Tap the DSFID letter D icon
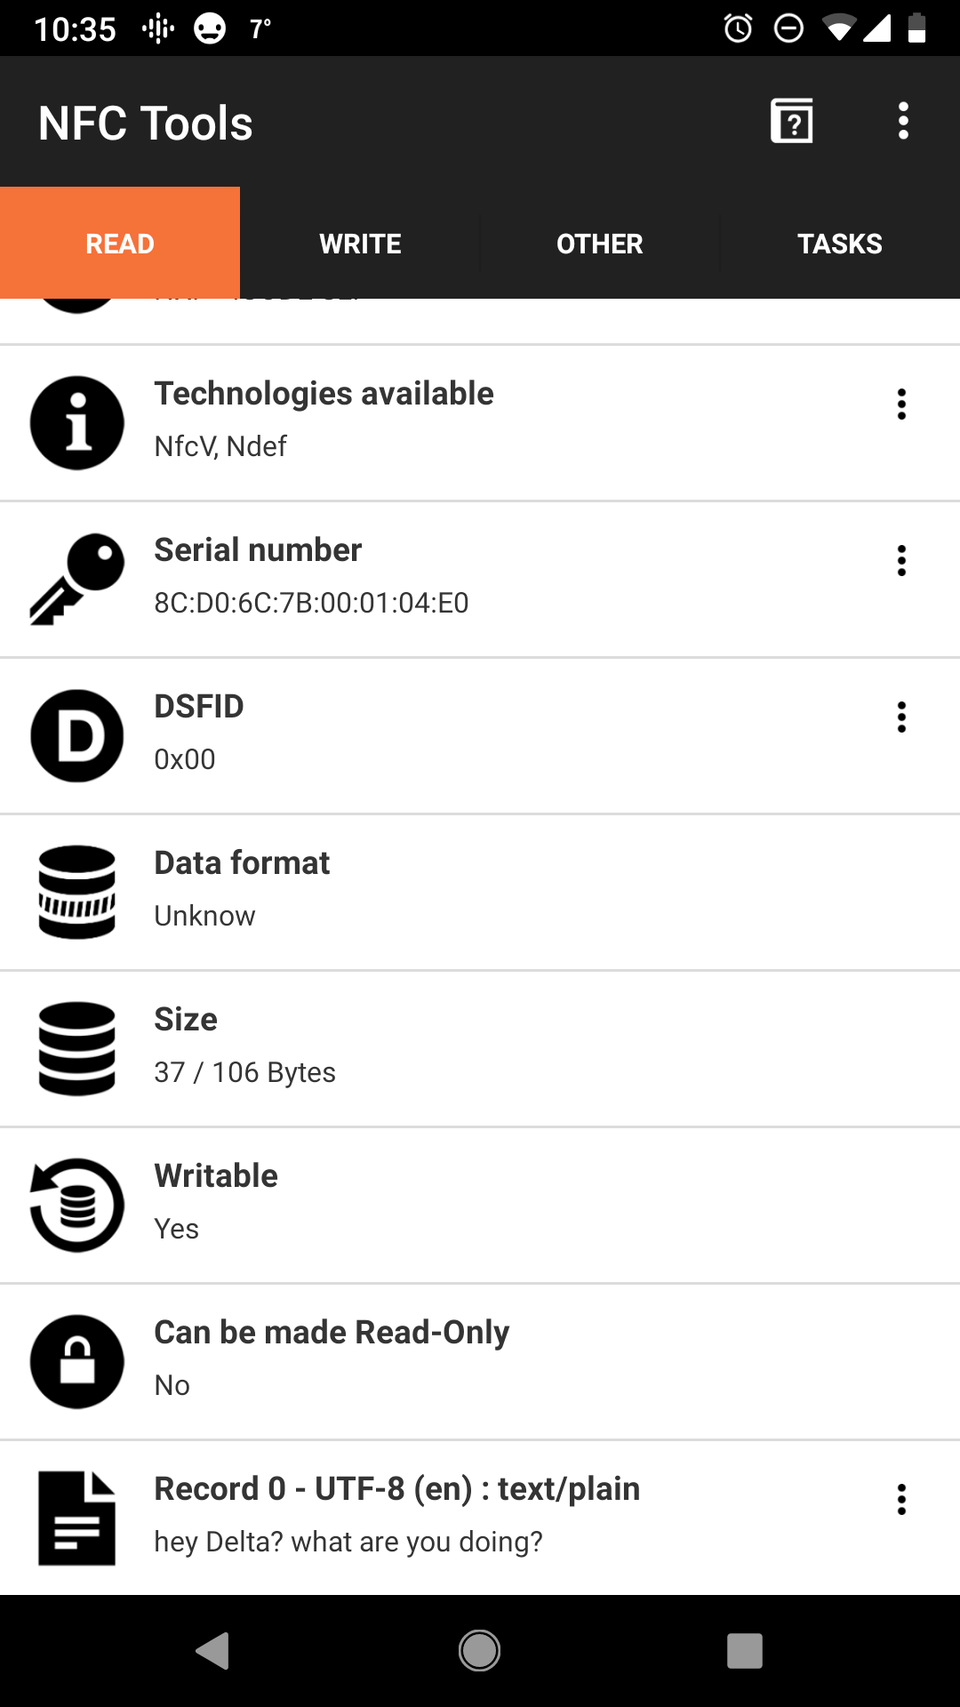This screenshot has height=1707, width=960. point(77,736)
